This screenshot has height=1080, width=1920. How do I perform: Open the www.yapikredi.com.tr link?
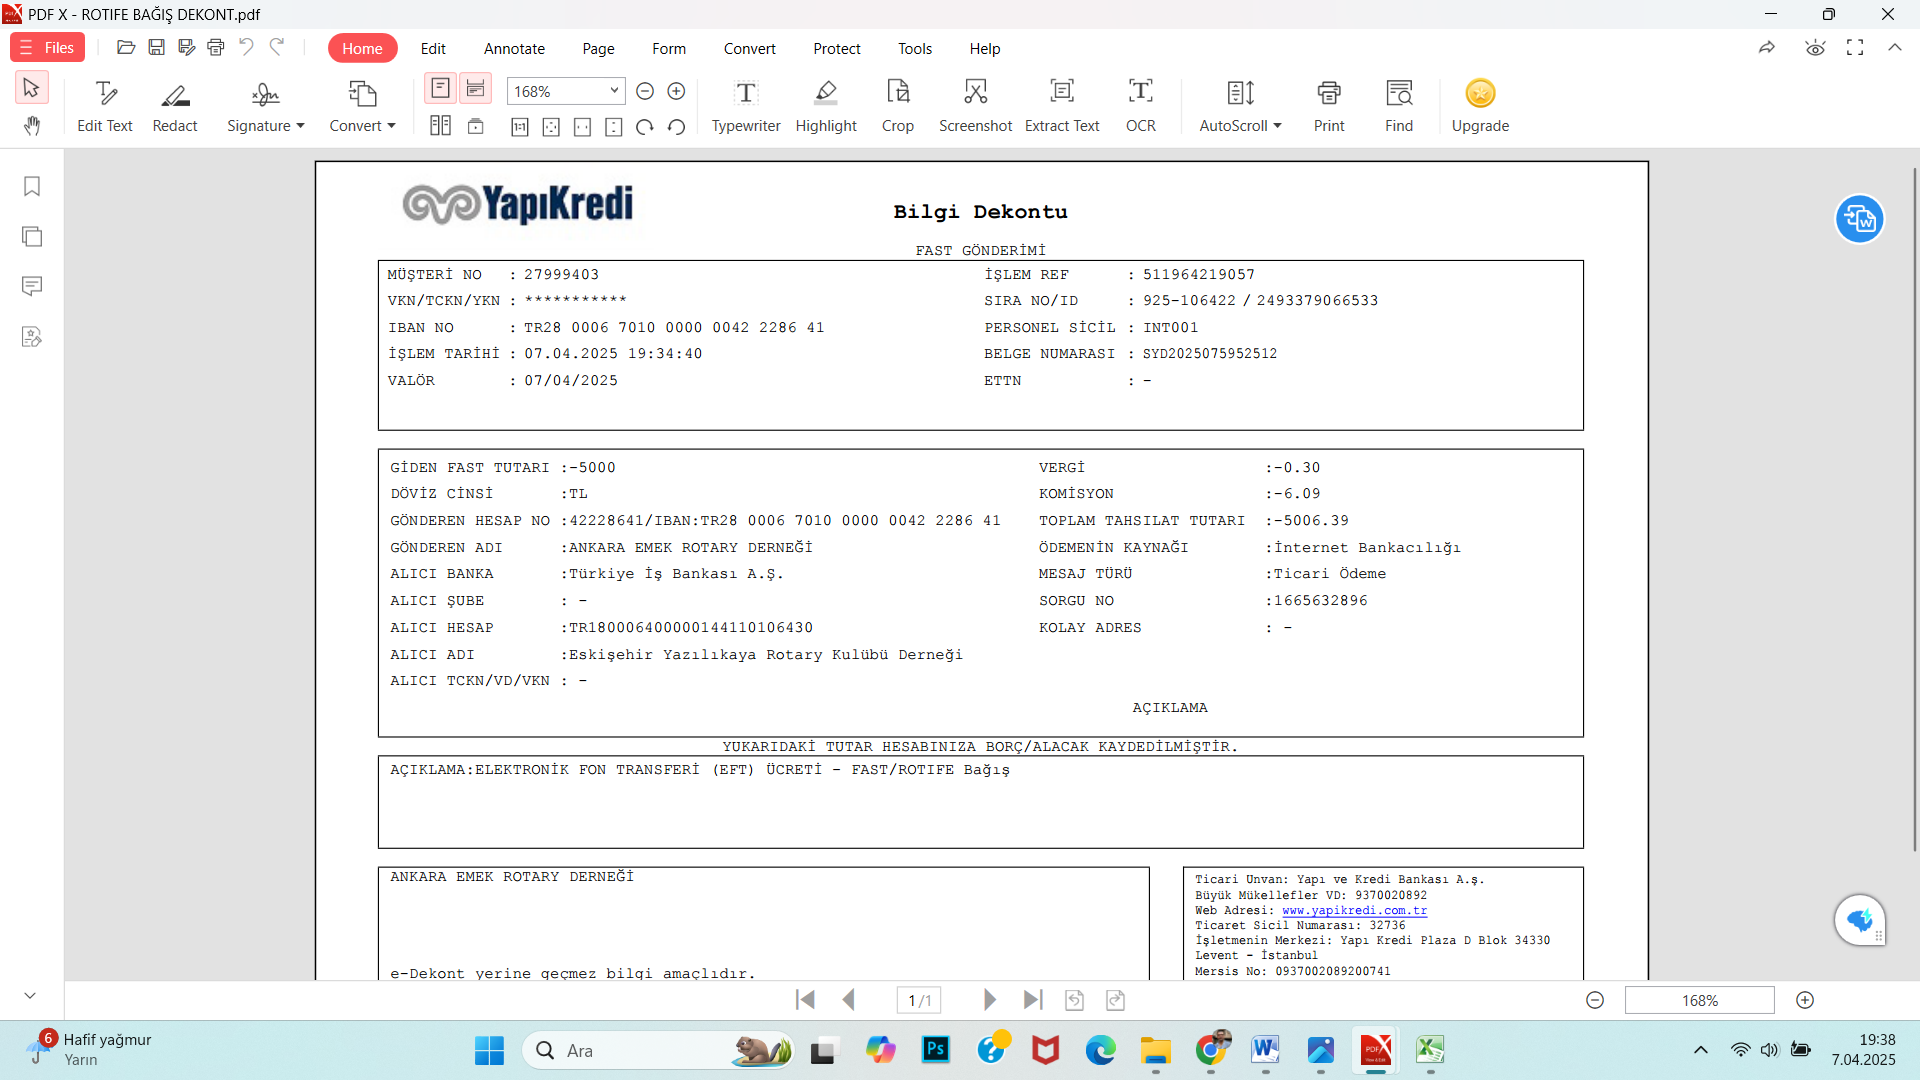[x=1354, y=911]
